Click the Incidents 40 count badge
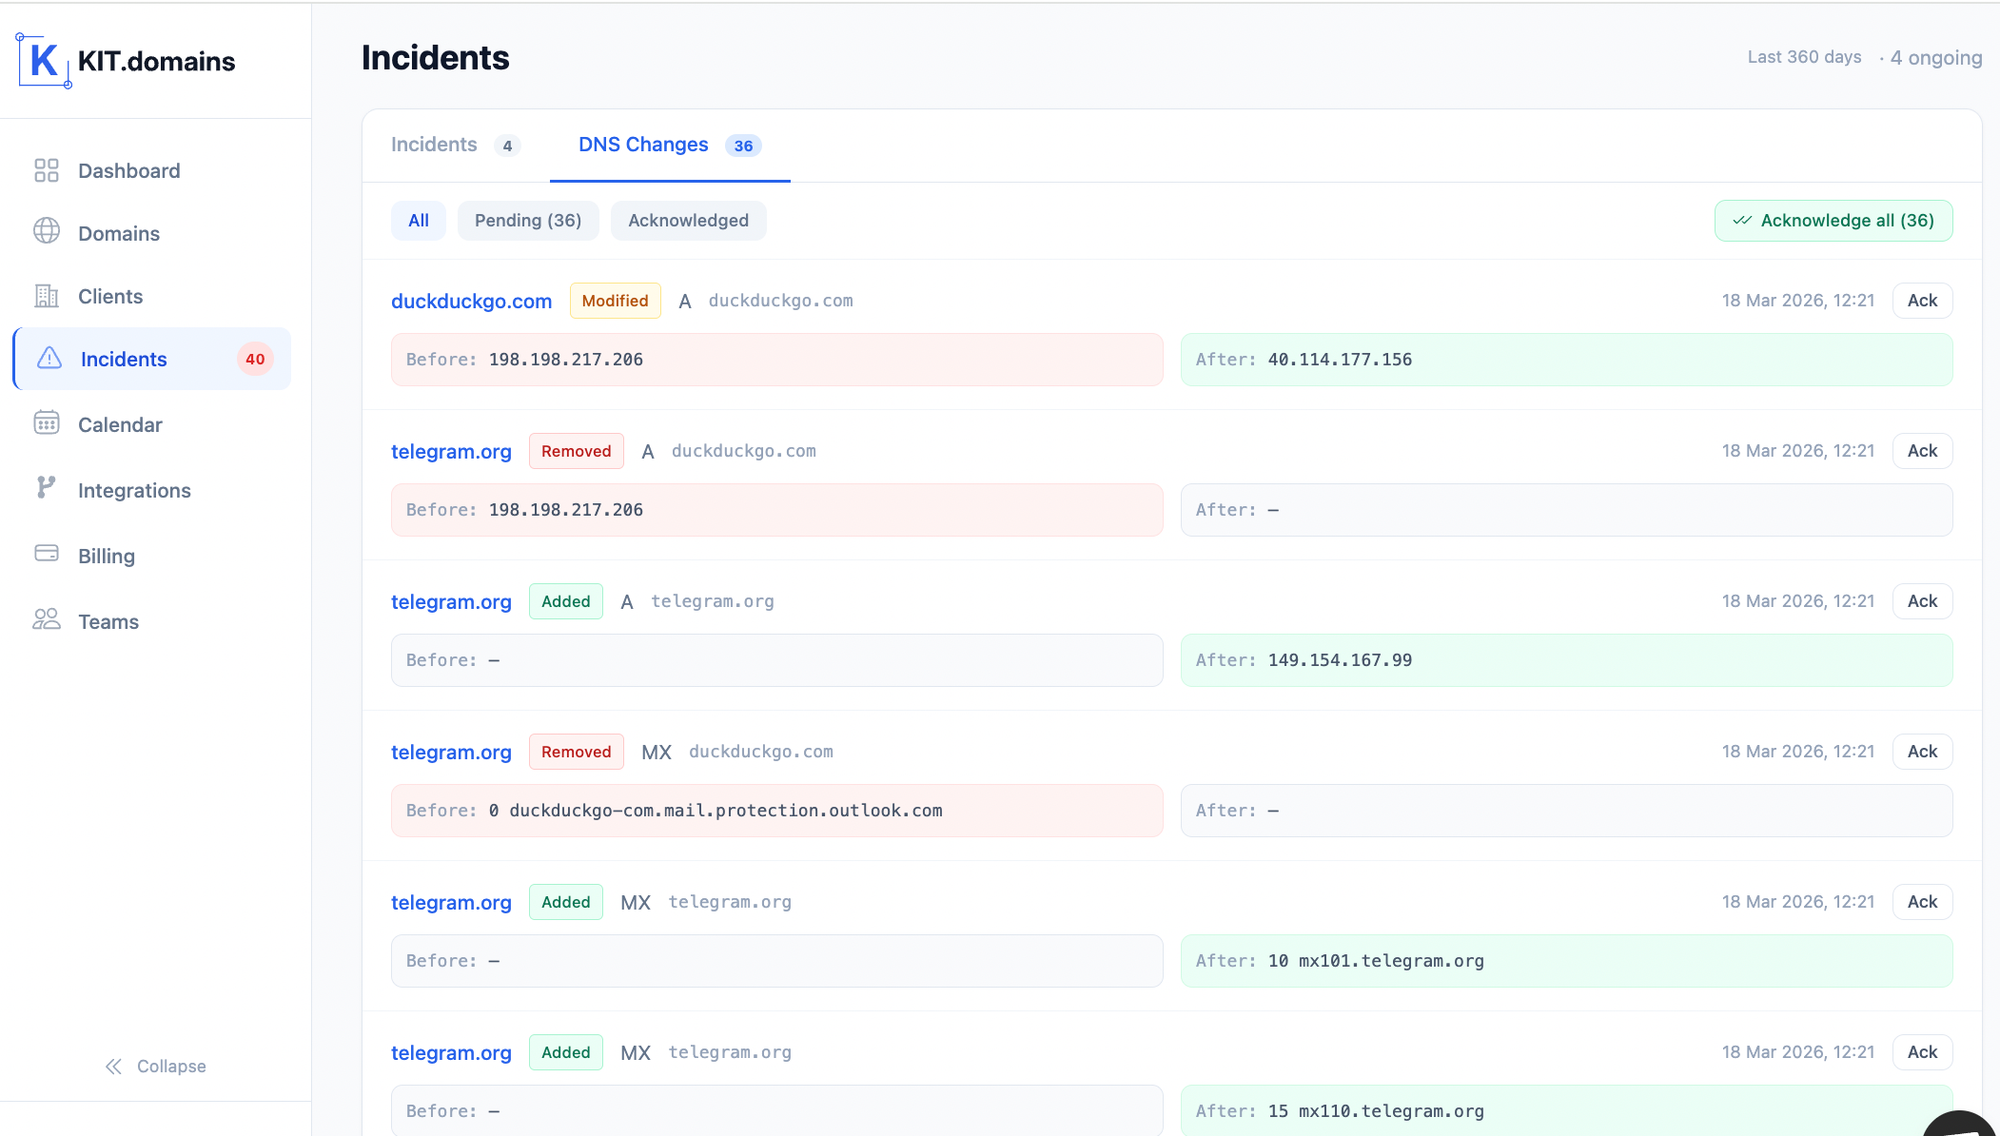 pos(255,359)
